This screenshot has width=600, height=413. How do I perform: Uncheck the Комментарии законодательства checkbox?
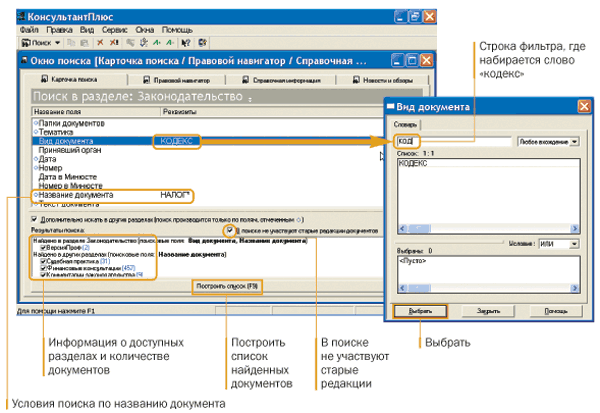pos(43,274)
